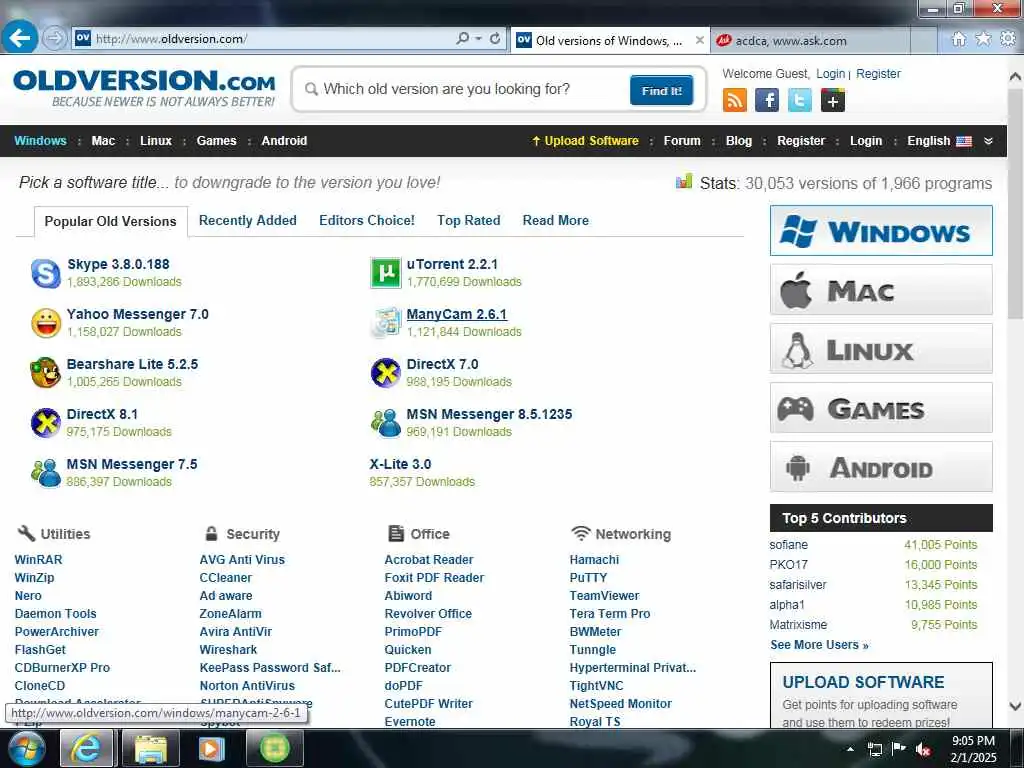
Task: Click the DirectX 7.0 icon
Action: pos(385,373)
